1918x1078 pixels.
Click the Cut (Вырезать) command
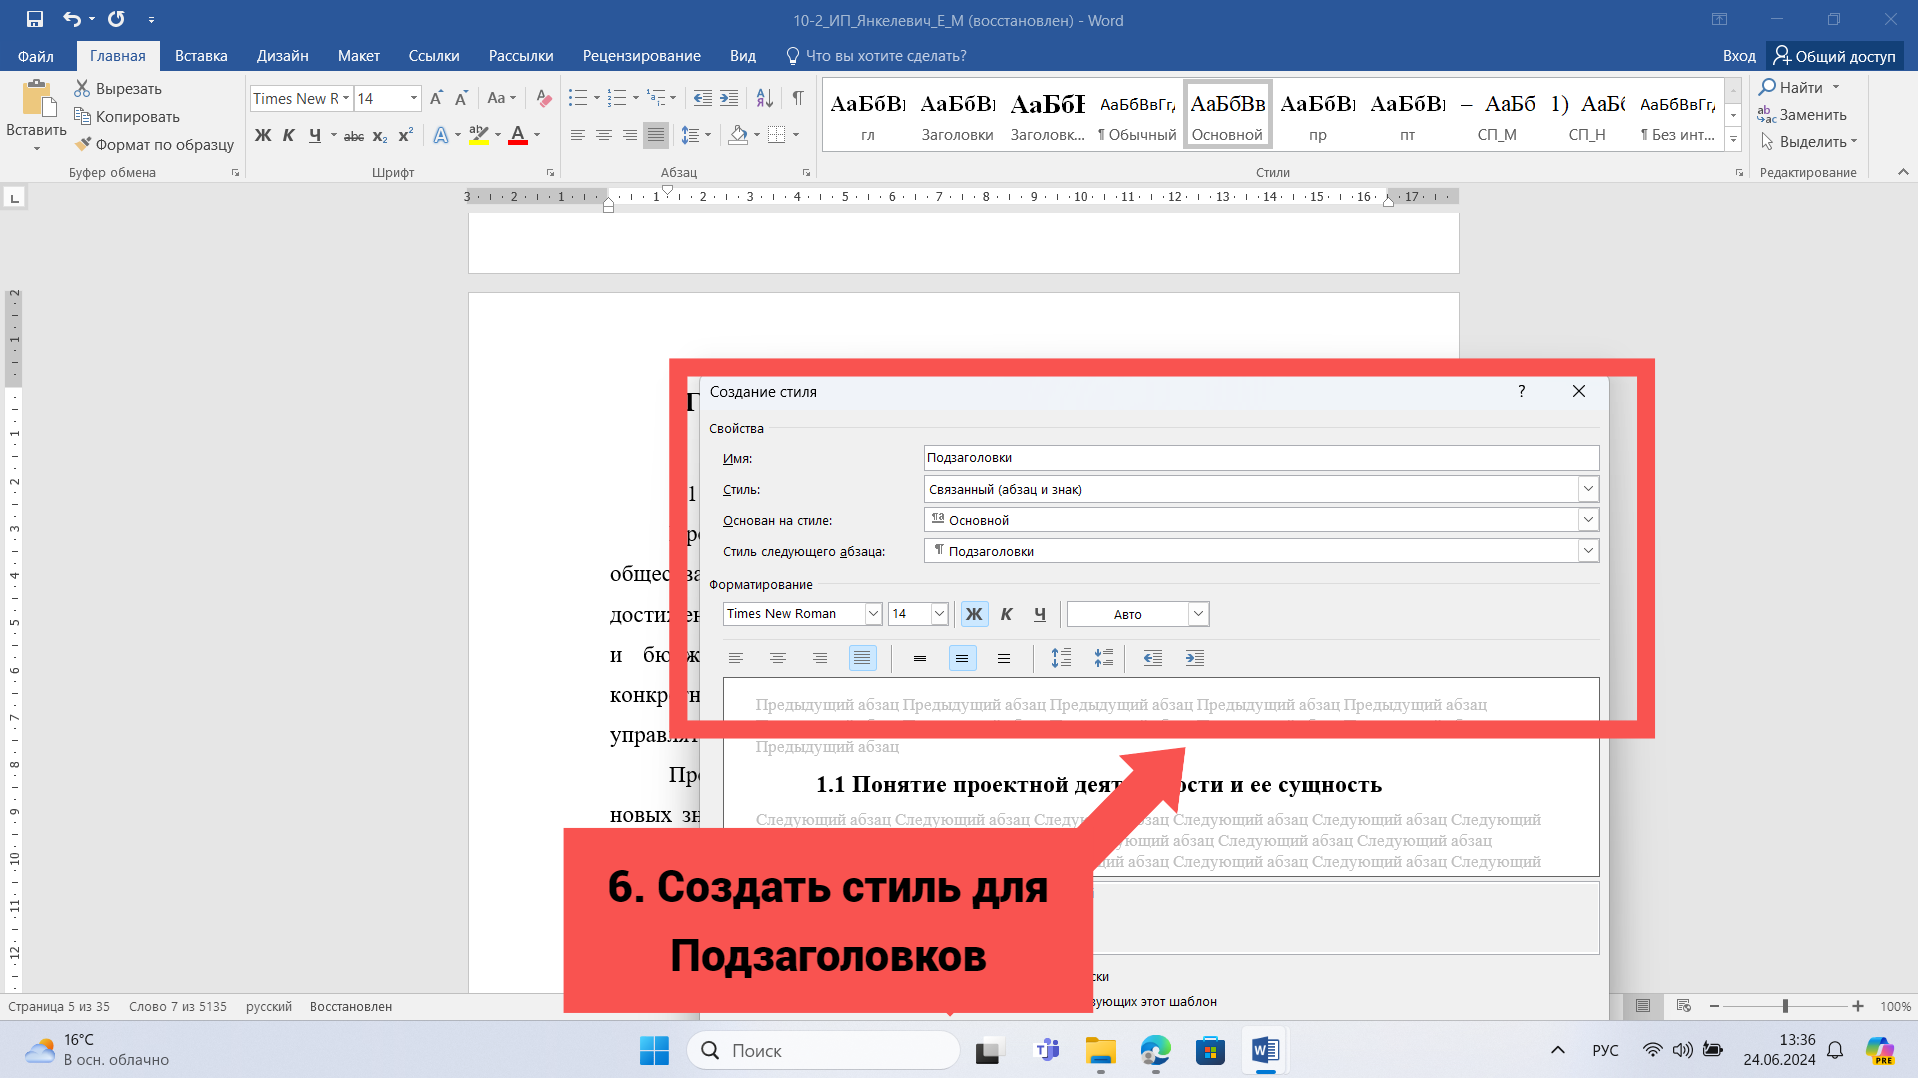(118, 89)
